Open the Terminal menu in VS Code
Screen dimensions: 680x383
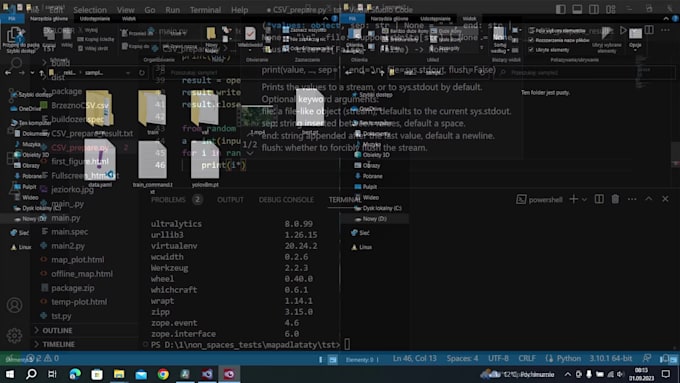tap(205, 10)
